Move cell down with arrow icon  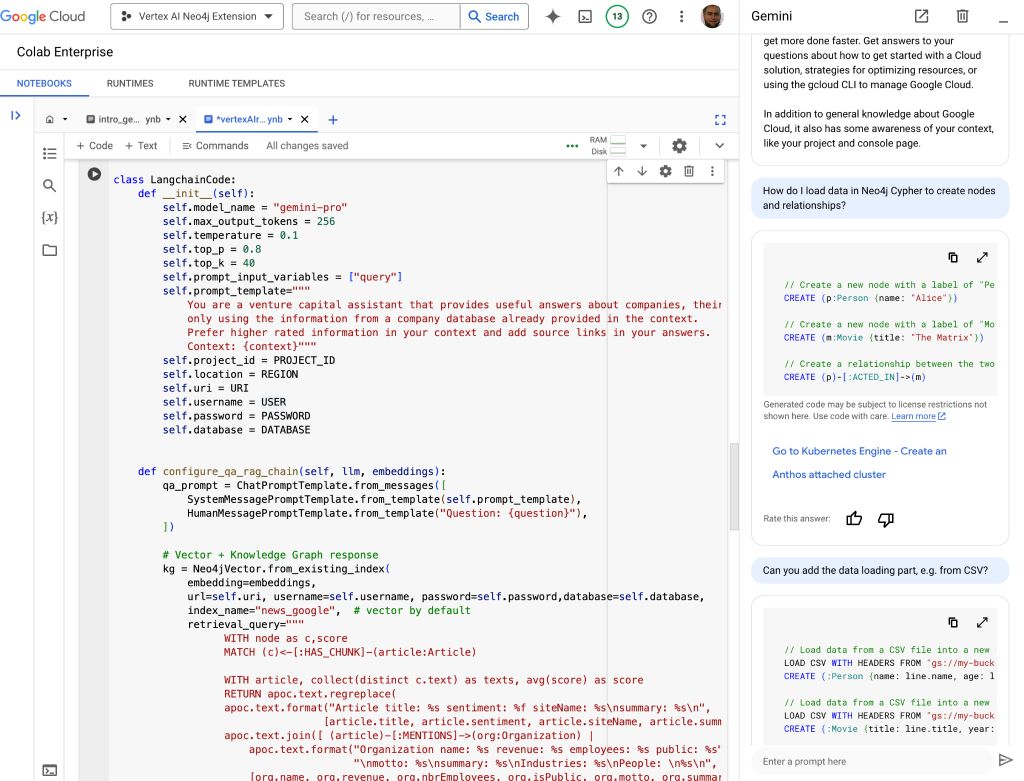click(642, 171)
